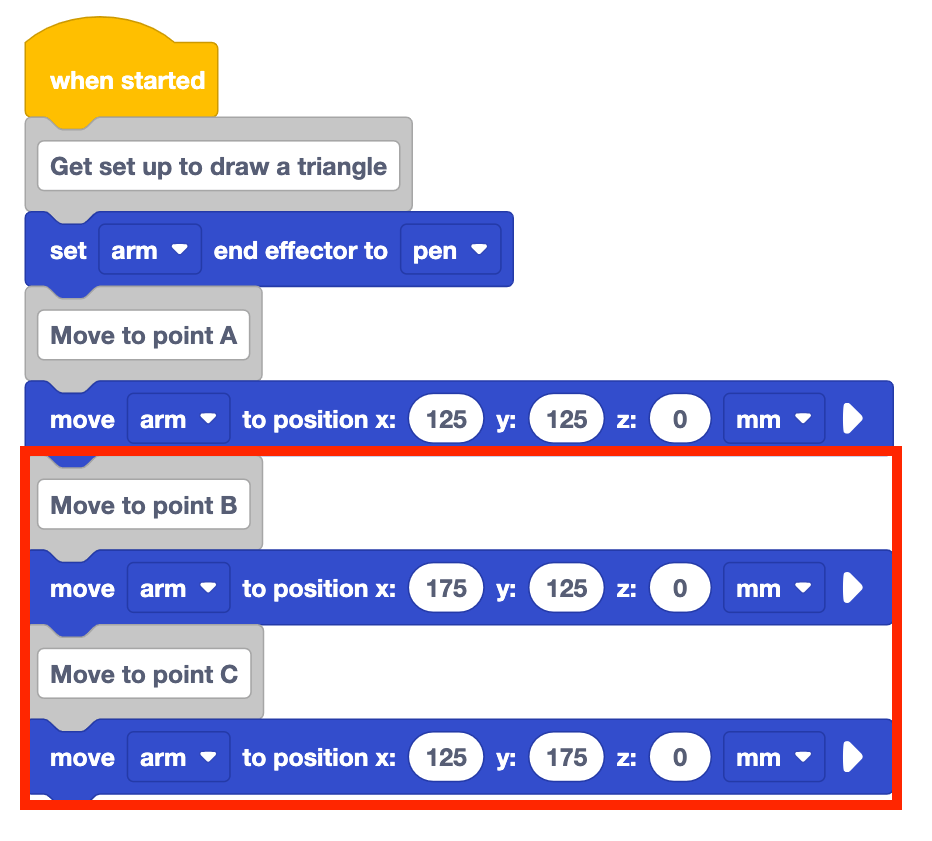The height and width of the screenshot is (841, 932).
Task: Click the z value 0 in the point C move block
Action: coord(680,758)
